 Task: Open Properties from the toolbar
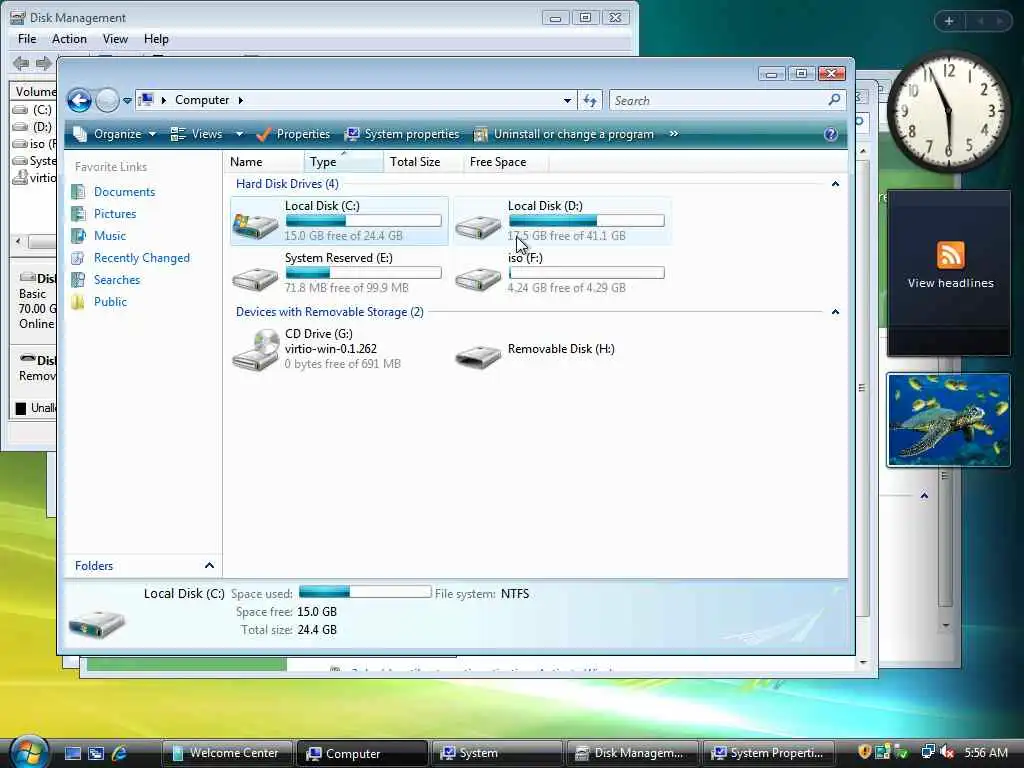pyautogui.click(x=293, y=134)
